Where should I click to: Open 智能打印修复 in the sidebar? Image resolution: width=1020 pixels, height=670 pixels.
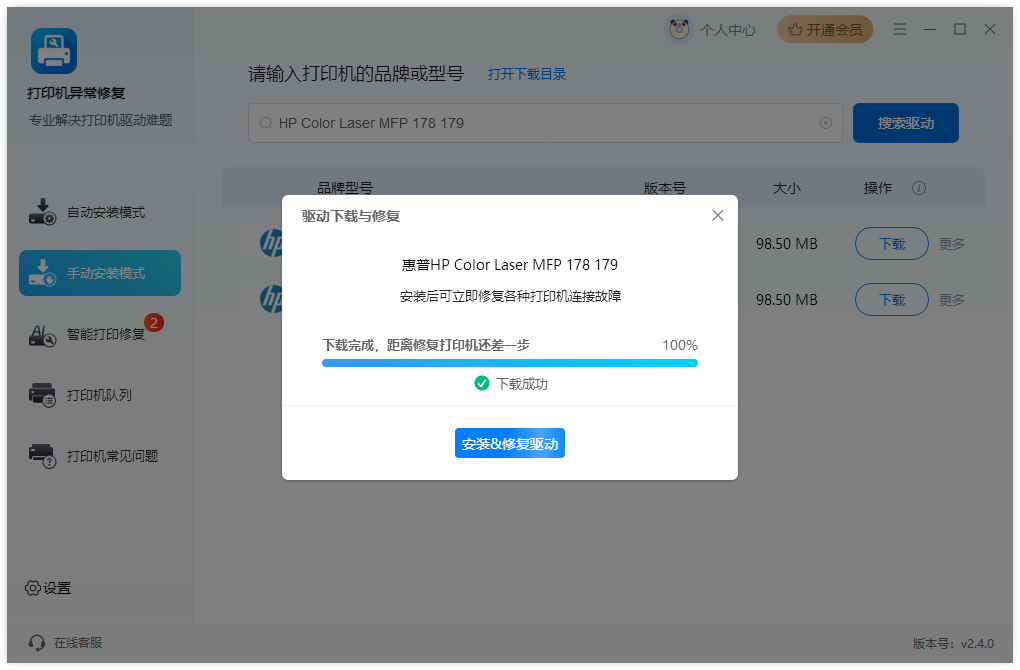(x=100, y=334)
